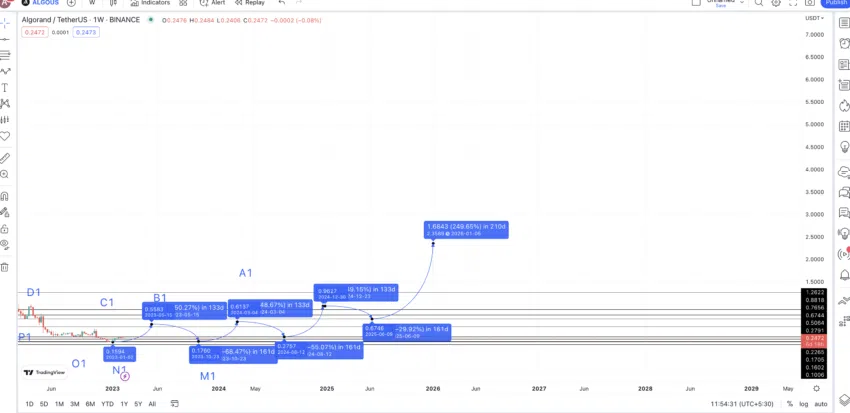Click the 2026-01-06 price projection label

pos(466,229)
